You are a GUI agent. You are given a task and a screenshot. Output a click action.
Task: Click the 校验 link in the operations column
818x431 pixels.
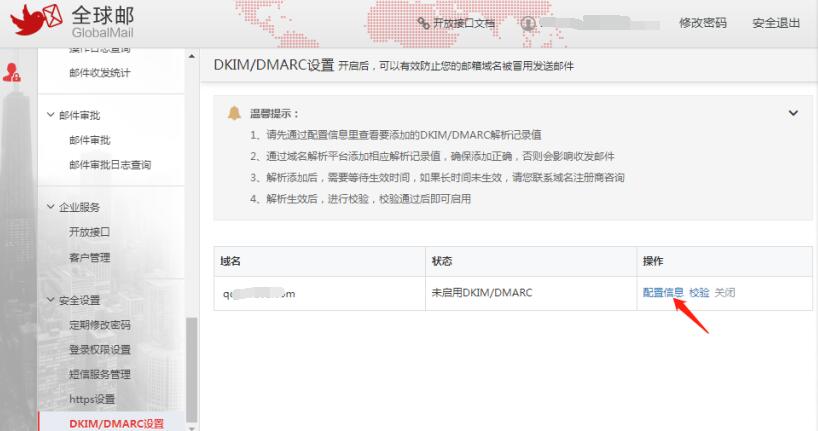[699, 293]
